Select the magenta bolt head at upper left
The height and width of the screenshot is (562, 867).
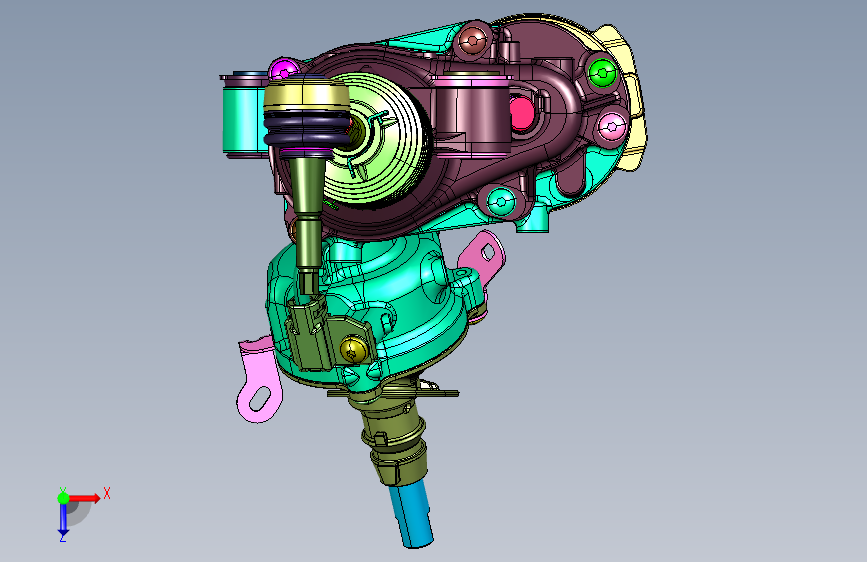point(283,71)
